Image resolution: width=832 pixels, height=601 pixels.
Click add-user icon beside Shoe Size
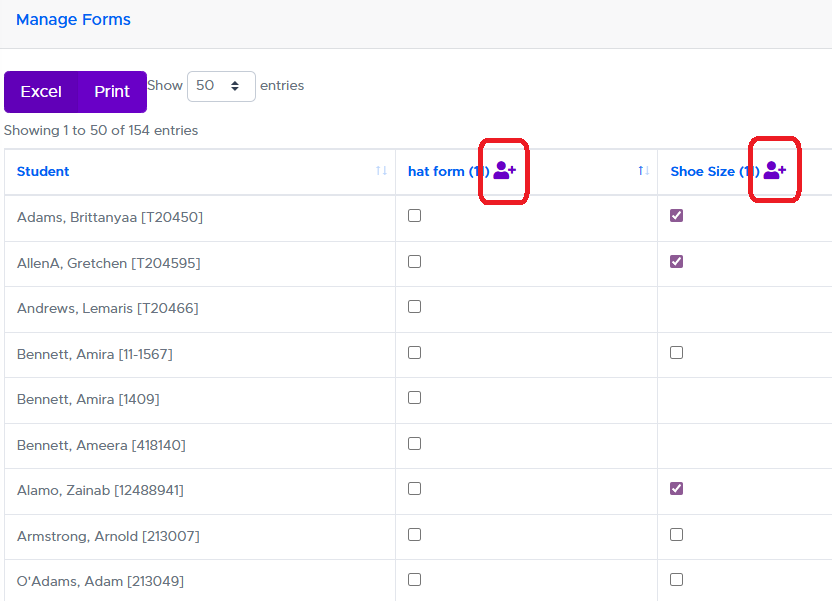(x=774, y=171)
